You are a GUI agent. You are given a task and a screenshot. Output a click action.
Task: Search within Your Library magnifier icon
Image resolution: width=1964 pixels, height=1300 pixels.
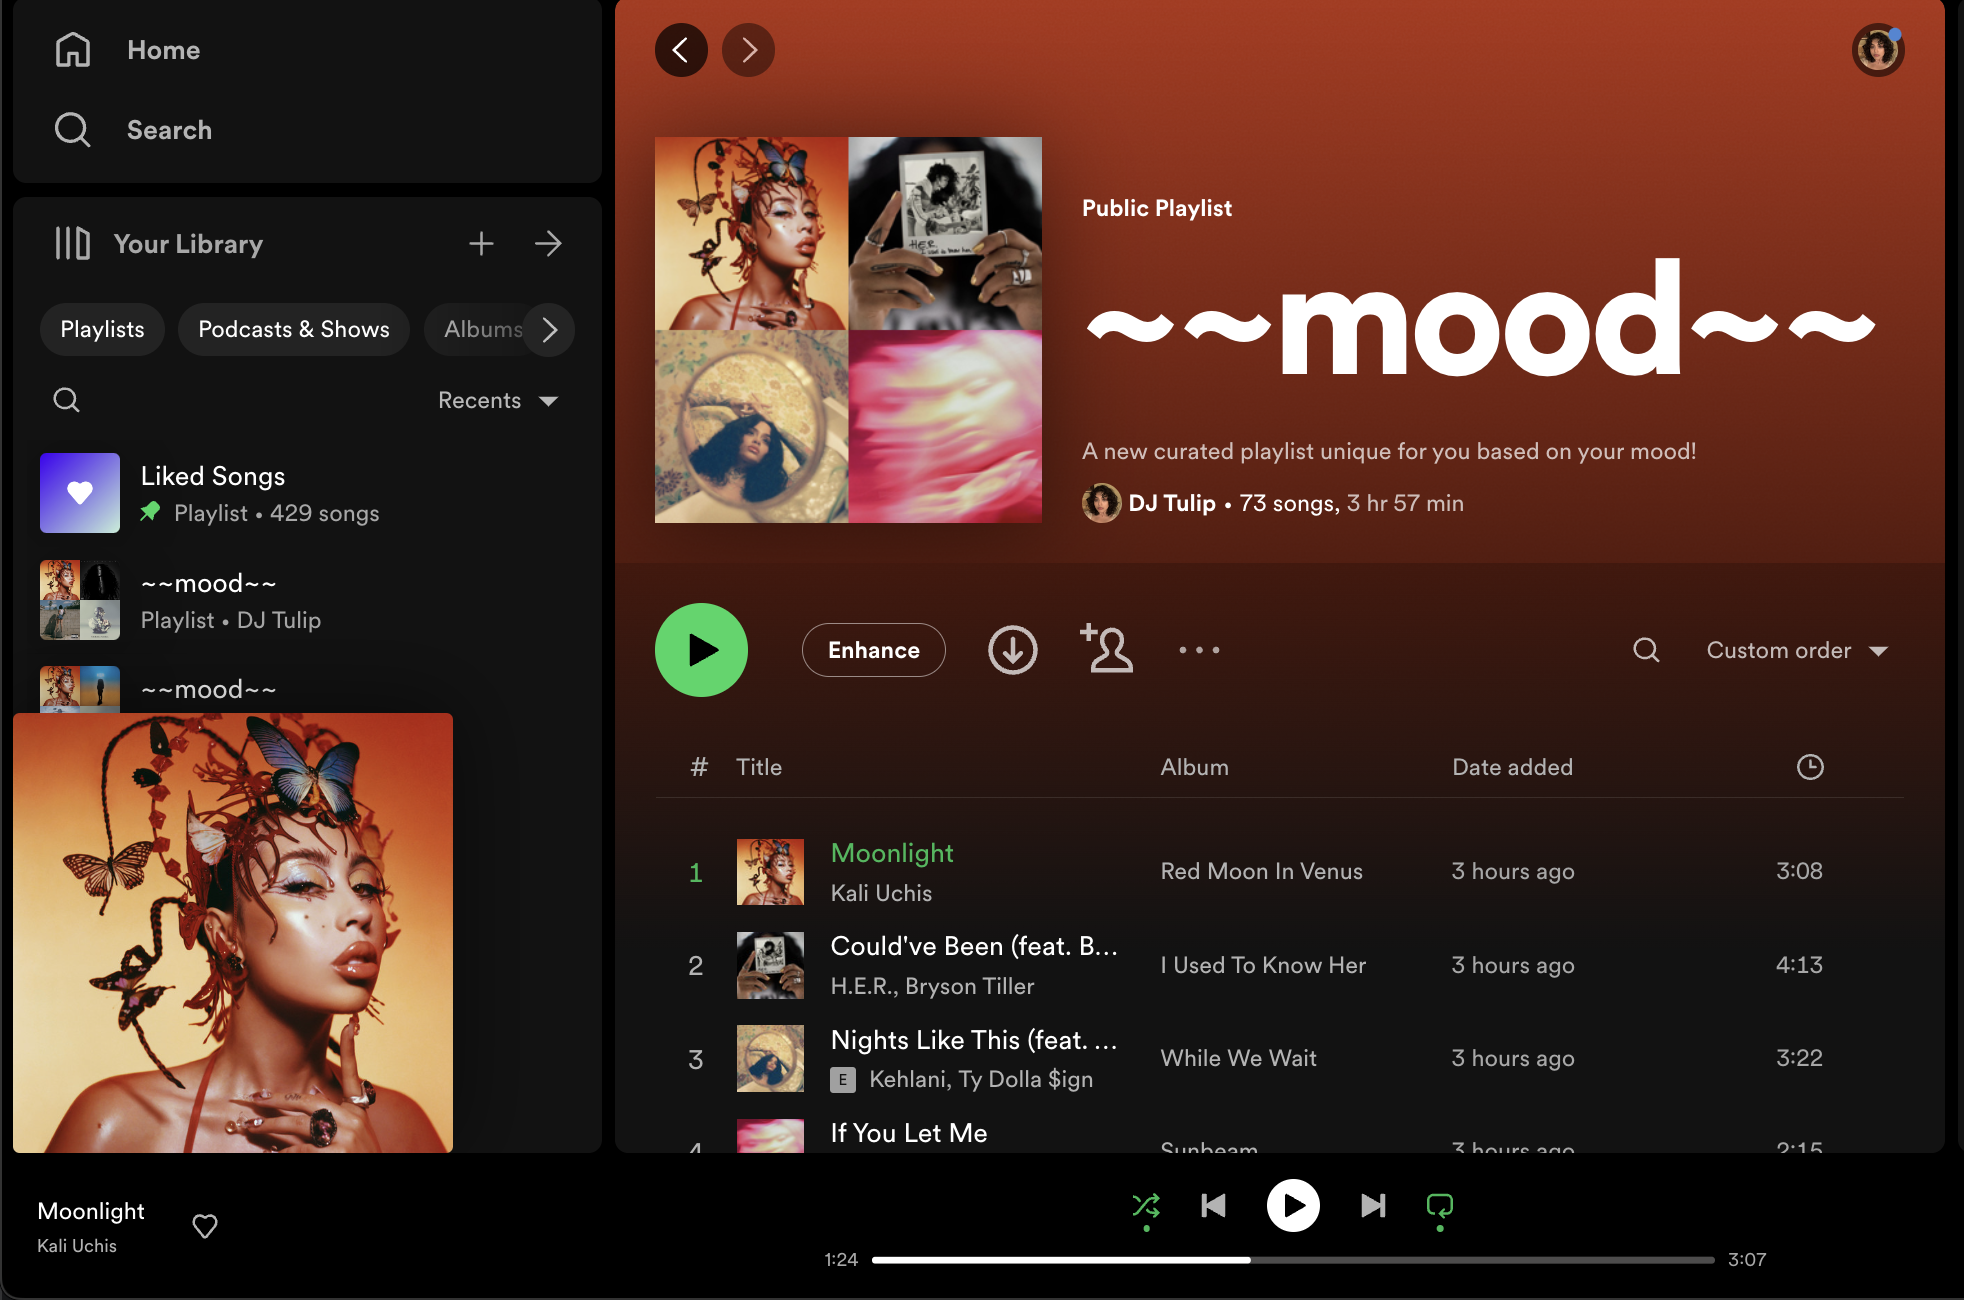click(67, 400)
